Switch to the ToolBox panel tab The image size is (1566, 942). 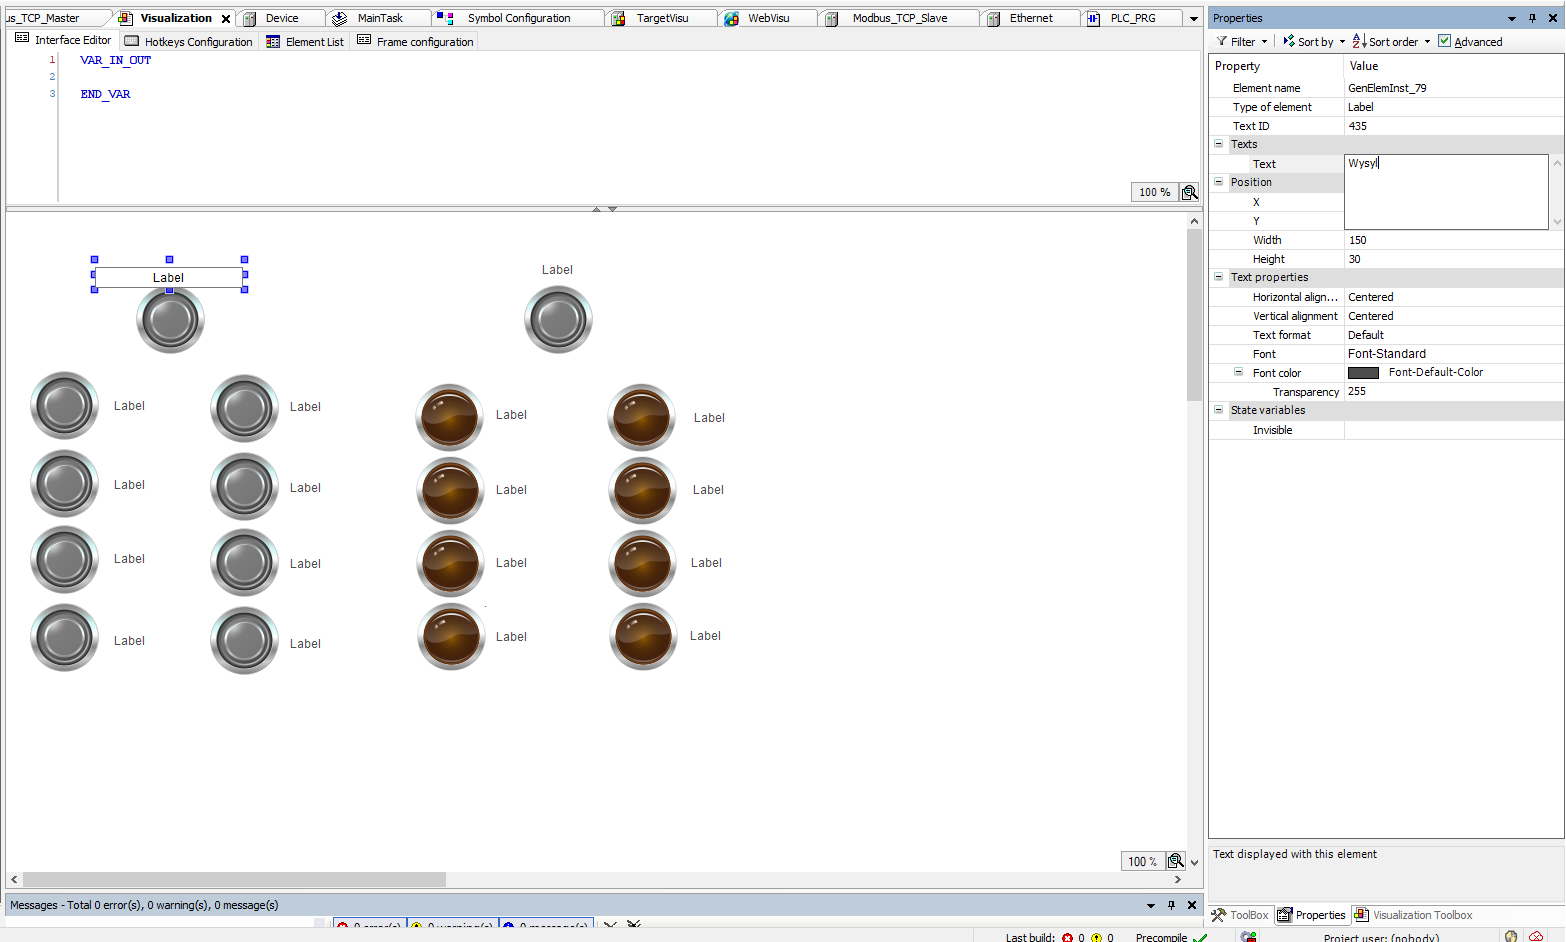[1240, 915]
